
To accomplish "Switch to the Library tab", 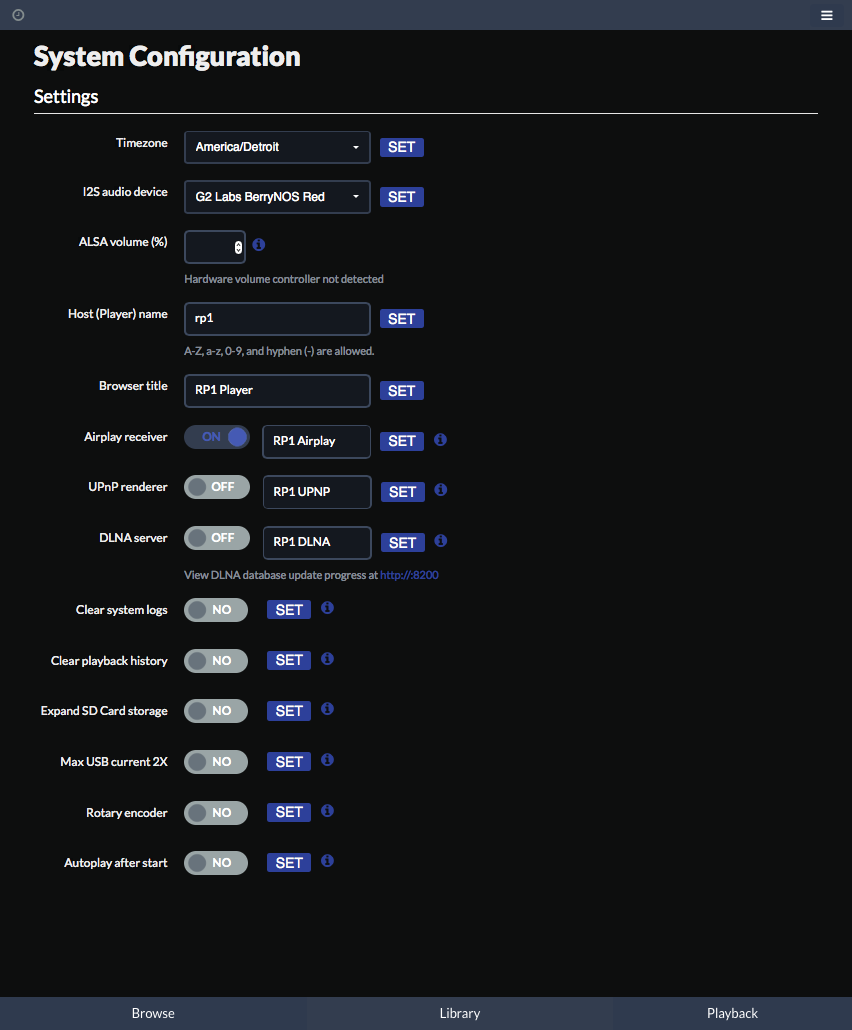I will tap(460, 1013).
